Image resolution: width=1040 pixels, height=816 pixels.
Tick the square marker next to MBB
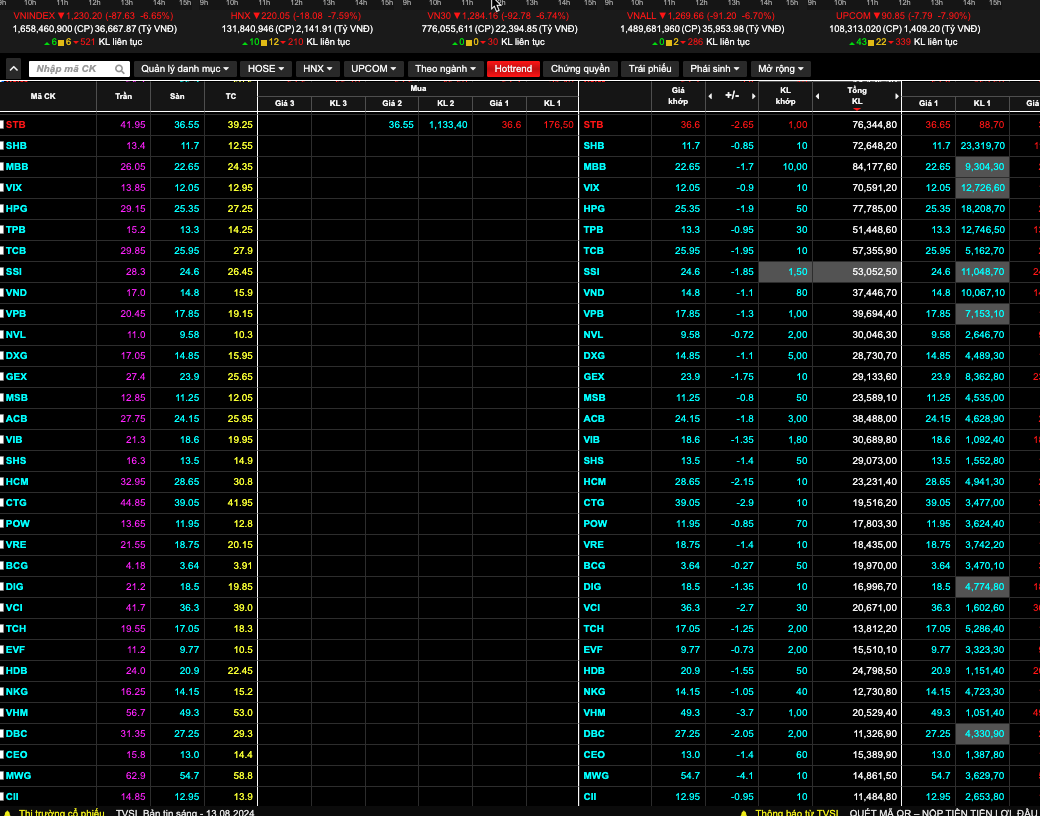coord(2,167)
